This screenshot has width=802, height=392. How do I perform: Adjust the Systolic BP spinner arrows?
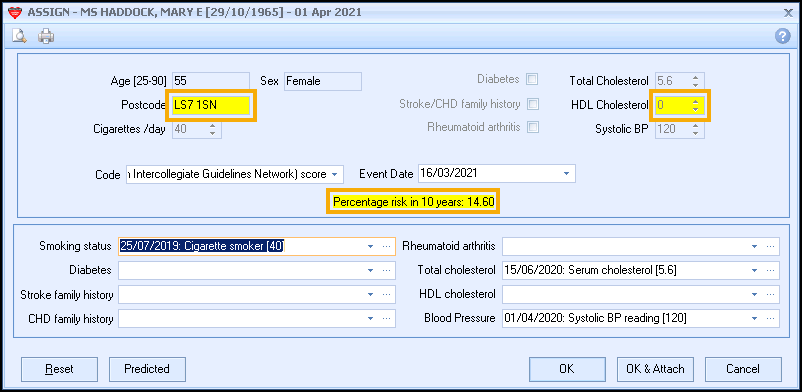tap(695, 129)
